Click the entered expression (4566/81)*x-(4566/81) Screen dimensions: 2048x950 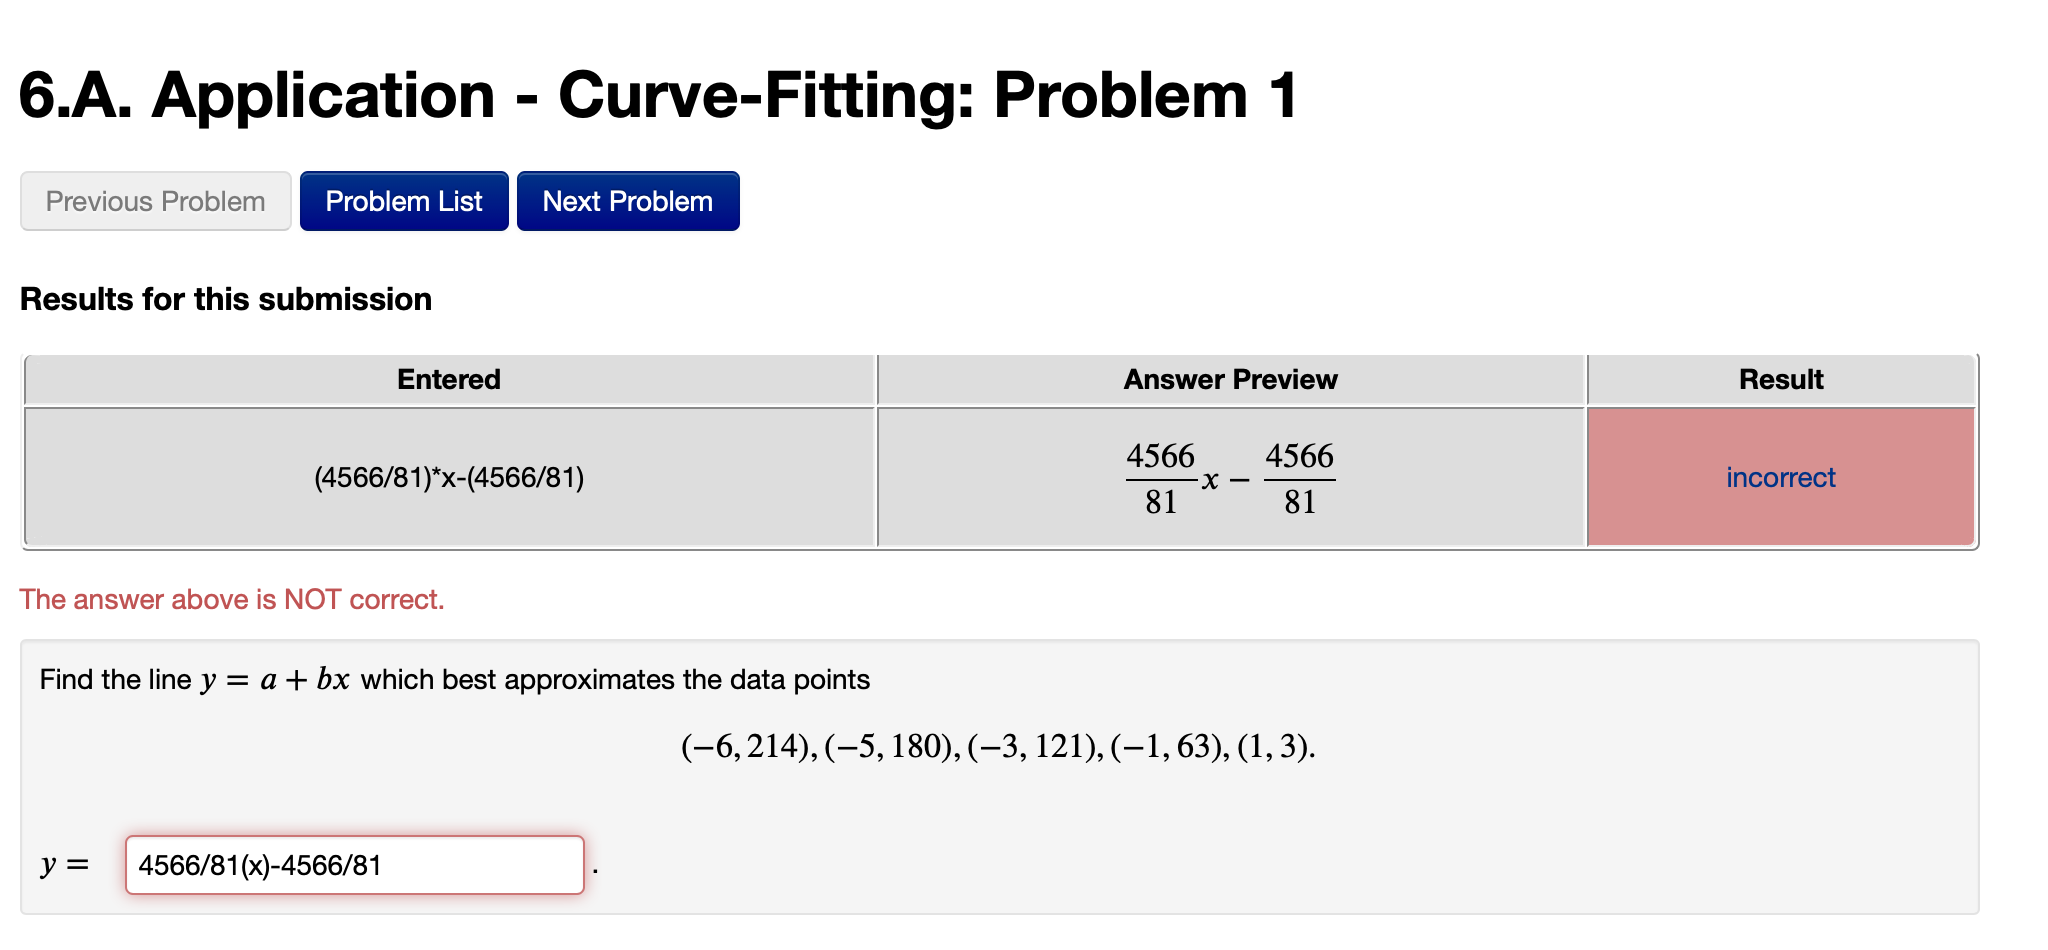click(x=450, y=477)
